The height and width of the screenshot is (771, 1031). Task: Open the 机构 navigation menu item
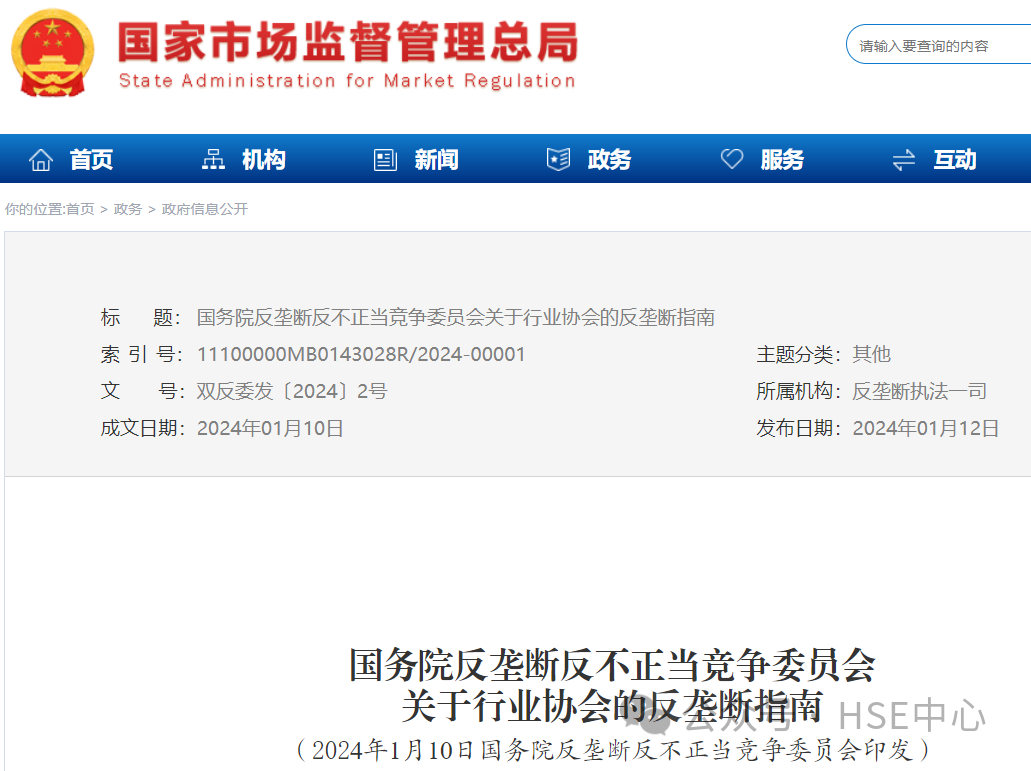(264, 160)
